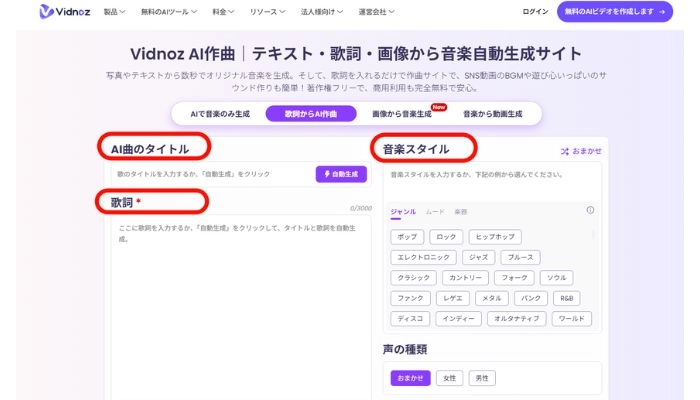This screenshot has width=700, height=400.
Task: Switch to 音楽から動画生成 tab
Action: coord(492,114)
